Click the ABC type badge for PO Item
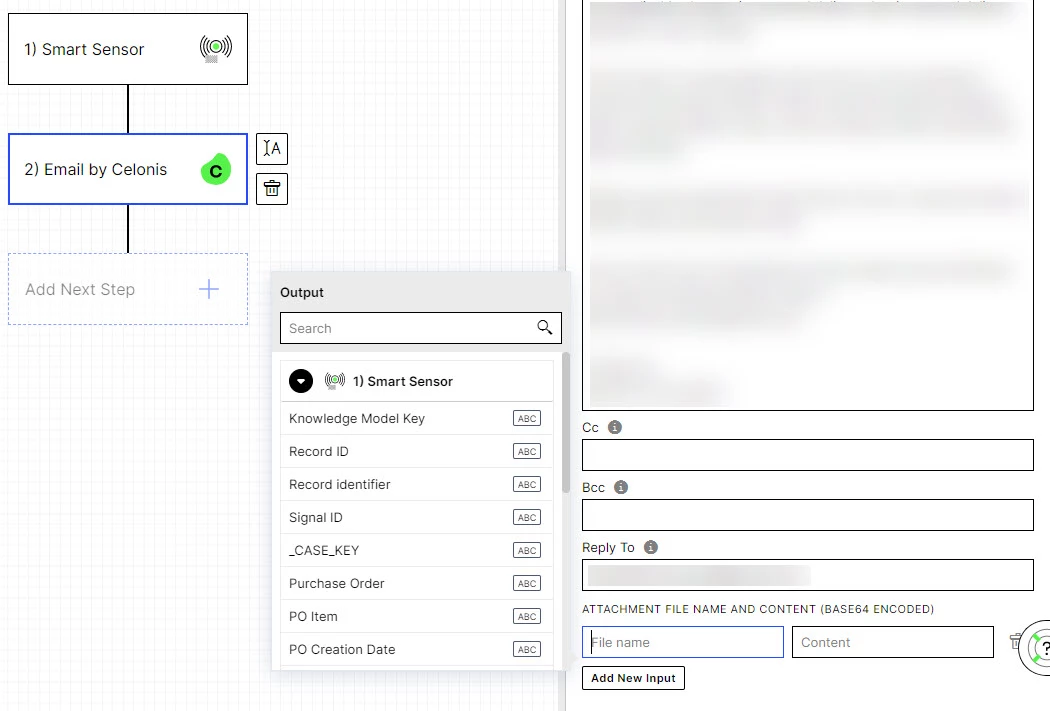Image resolution: width=1050 pixels, height=711 pixels. 527,617
